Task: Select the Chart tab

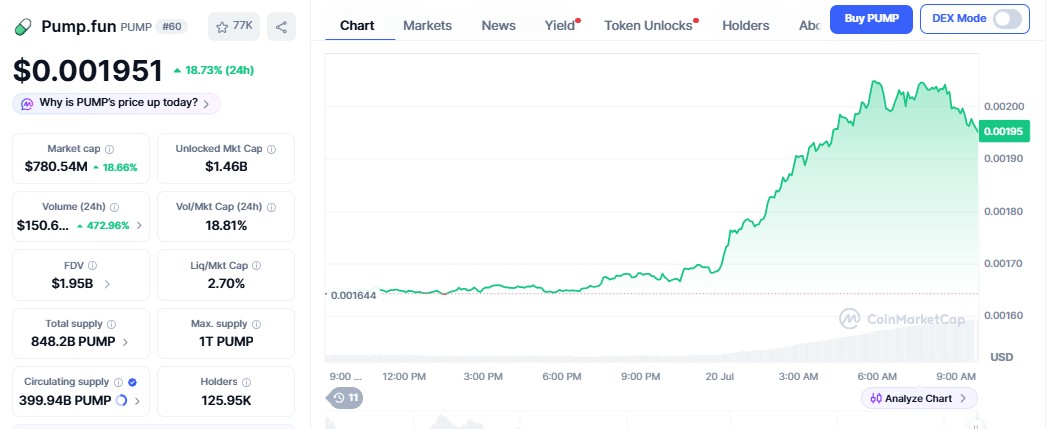Action: click(x=357, y=25)
